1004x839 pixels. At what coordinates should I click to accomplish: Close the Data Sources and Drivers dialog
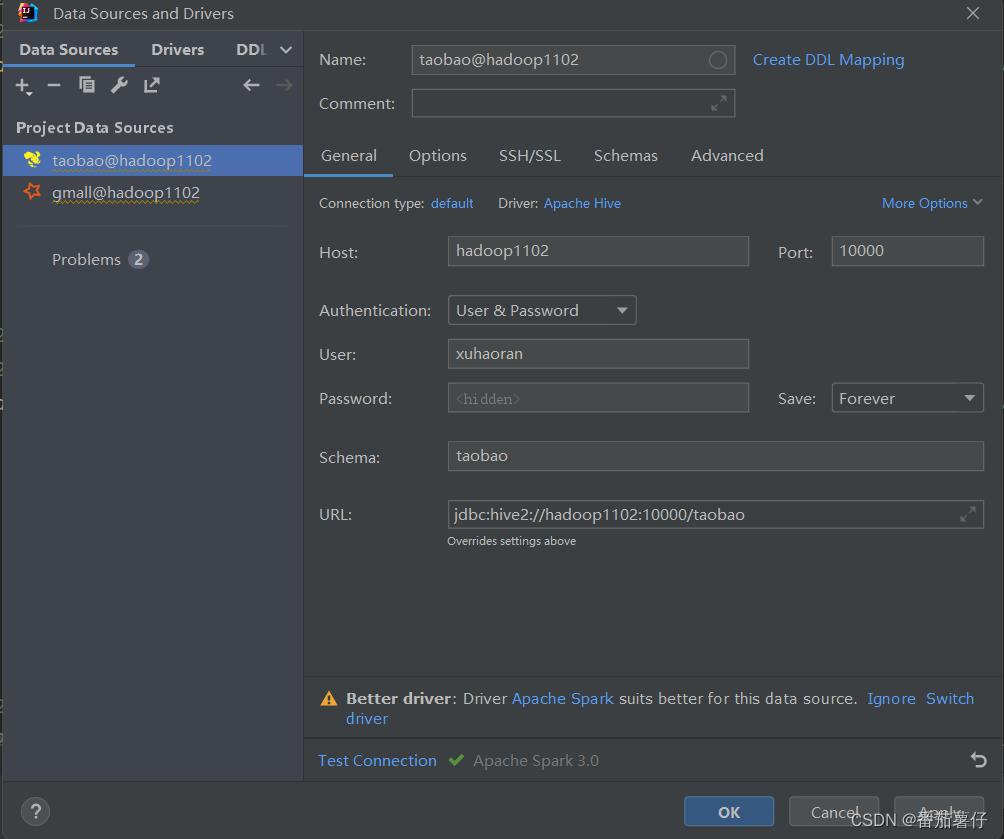973,13
